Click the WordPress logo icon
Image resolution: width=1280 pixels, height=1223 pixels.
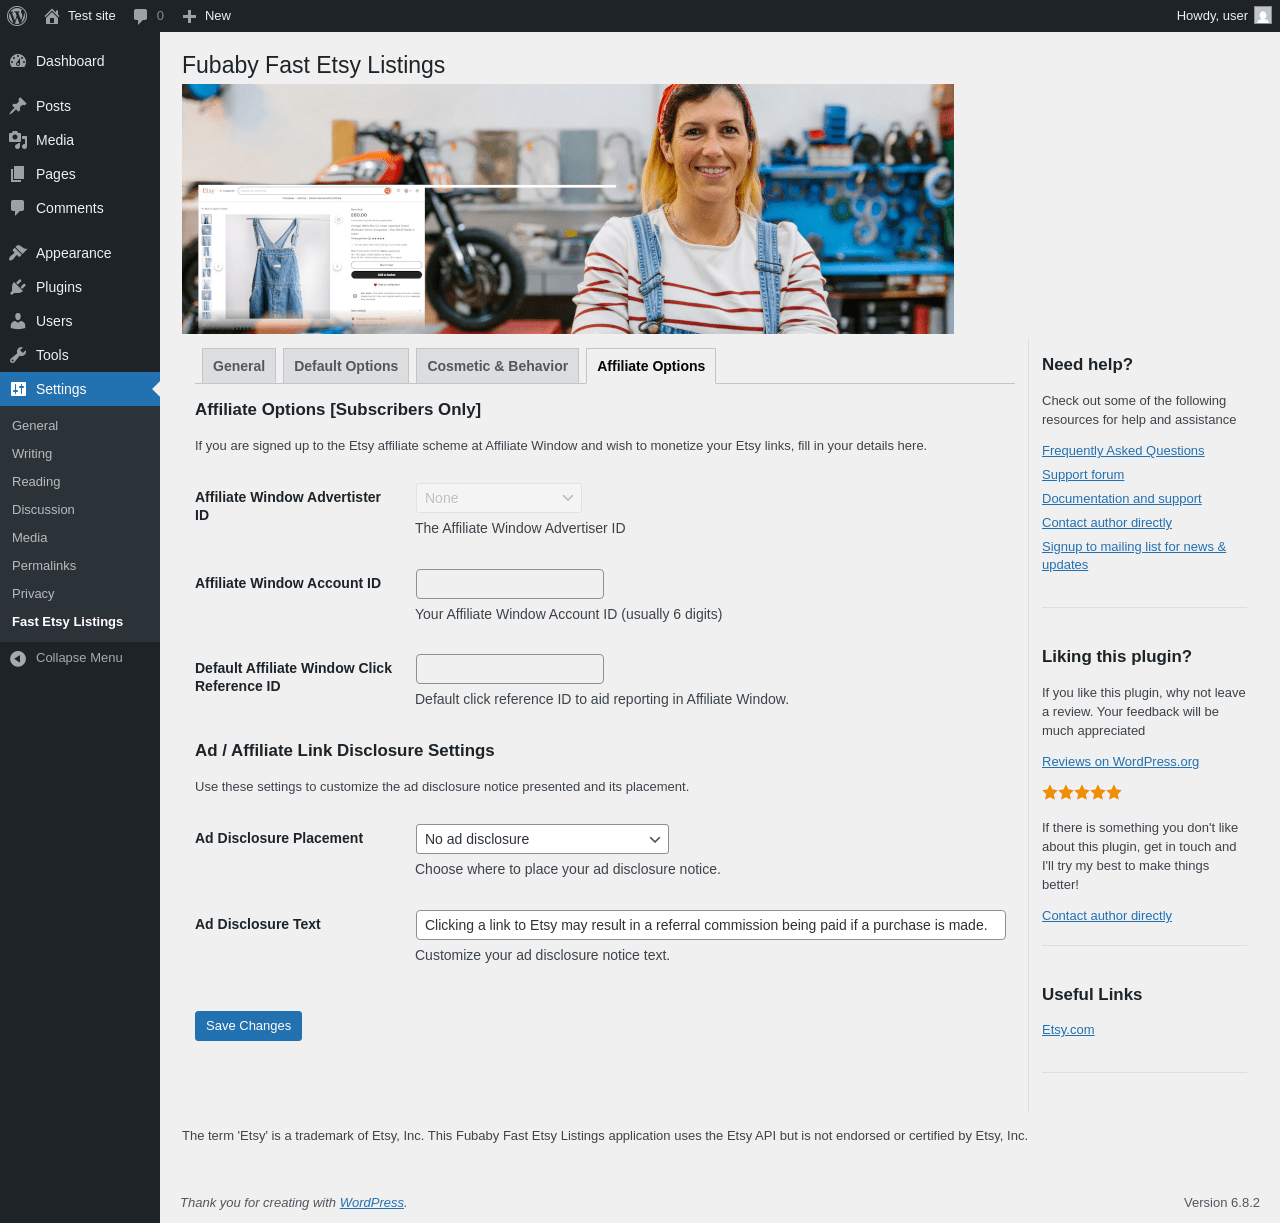pos(17,16)
